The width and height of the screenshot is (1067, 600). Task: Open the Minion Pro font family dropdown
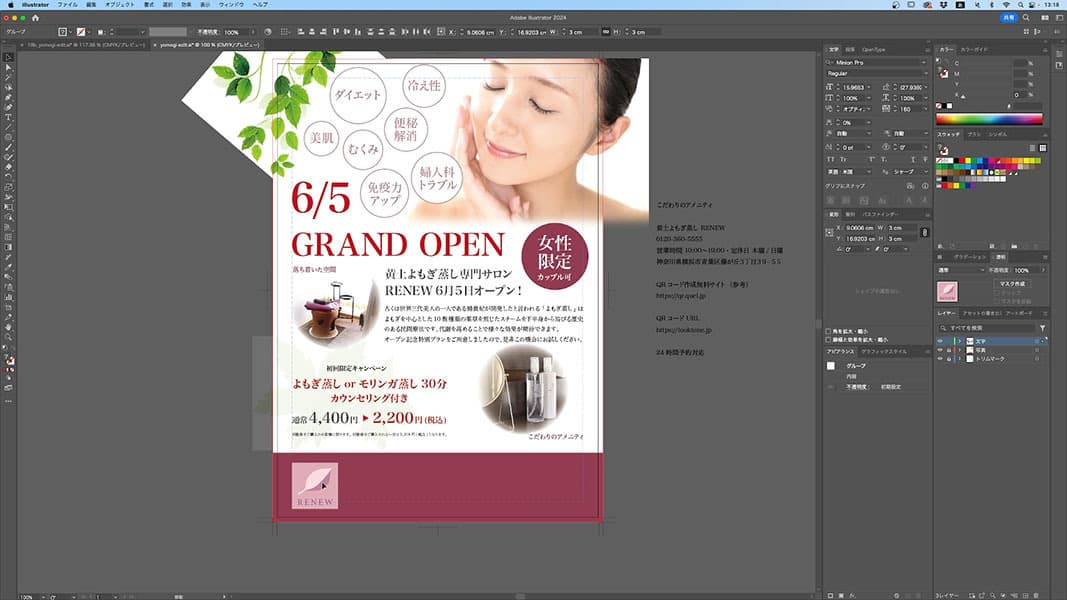(x=876, y=62)
